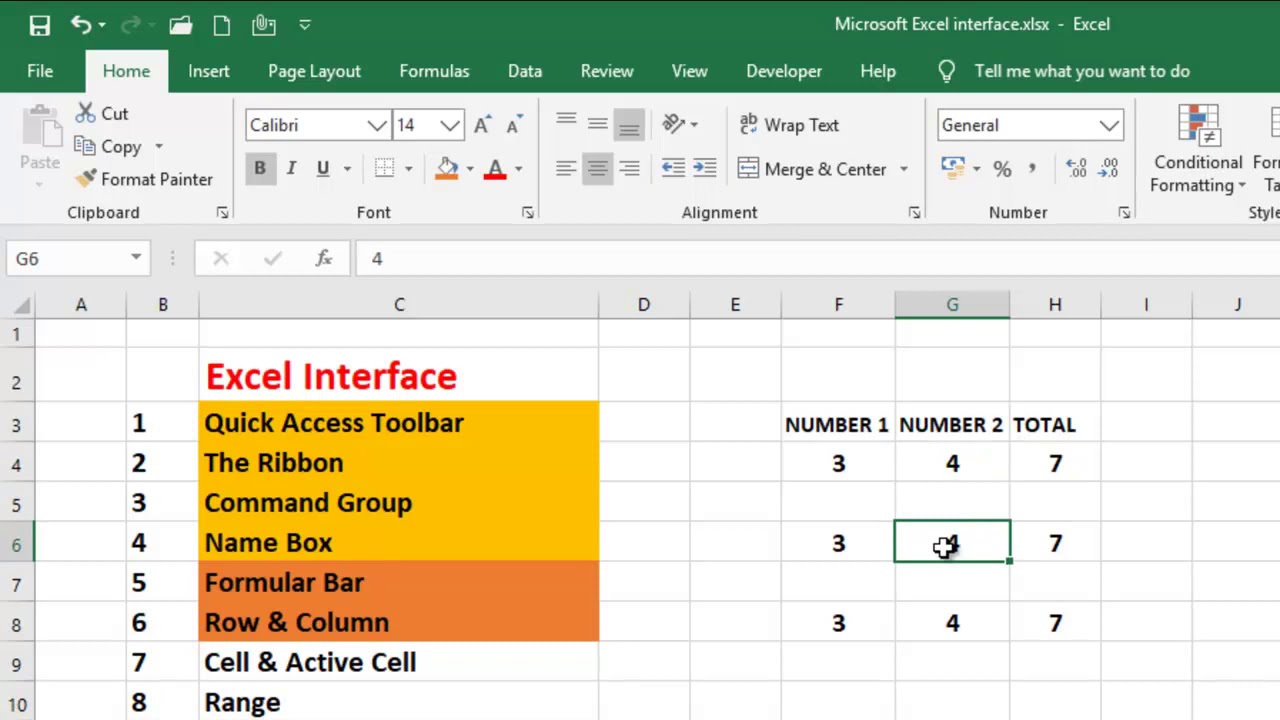The height and width of the screenshot is (720, 1280).
Task: Apply Percent Style
Action: (x=1002, y=169)
